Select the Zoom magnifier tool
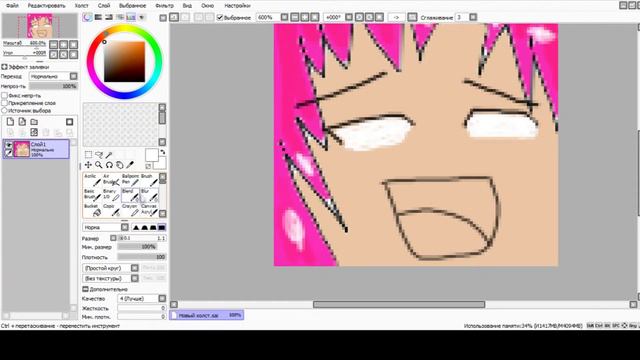The height and width of the screenshot is (360, 640). [99, 165]
